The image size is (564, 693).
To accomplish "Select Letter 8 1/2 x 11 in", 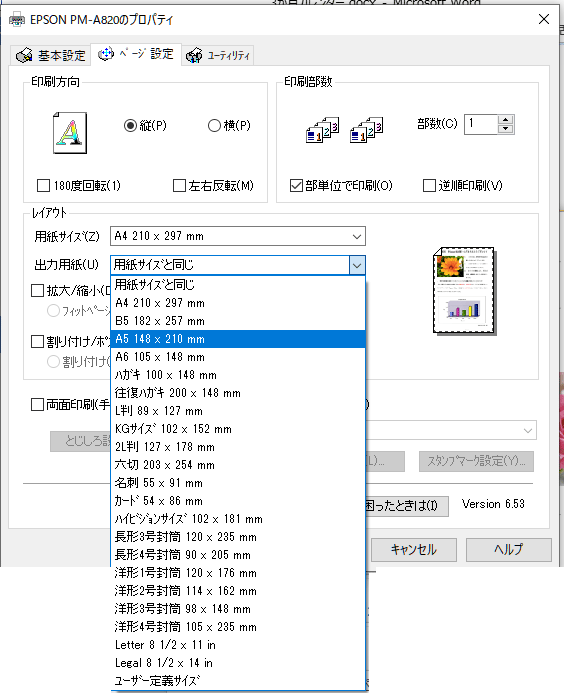I will [238, 645].
